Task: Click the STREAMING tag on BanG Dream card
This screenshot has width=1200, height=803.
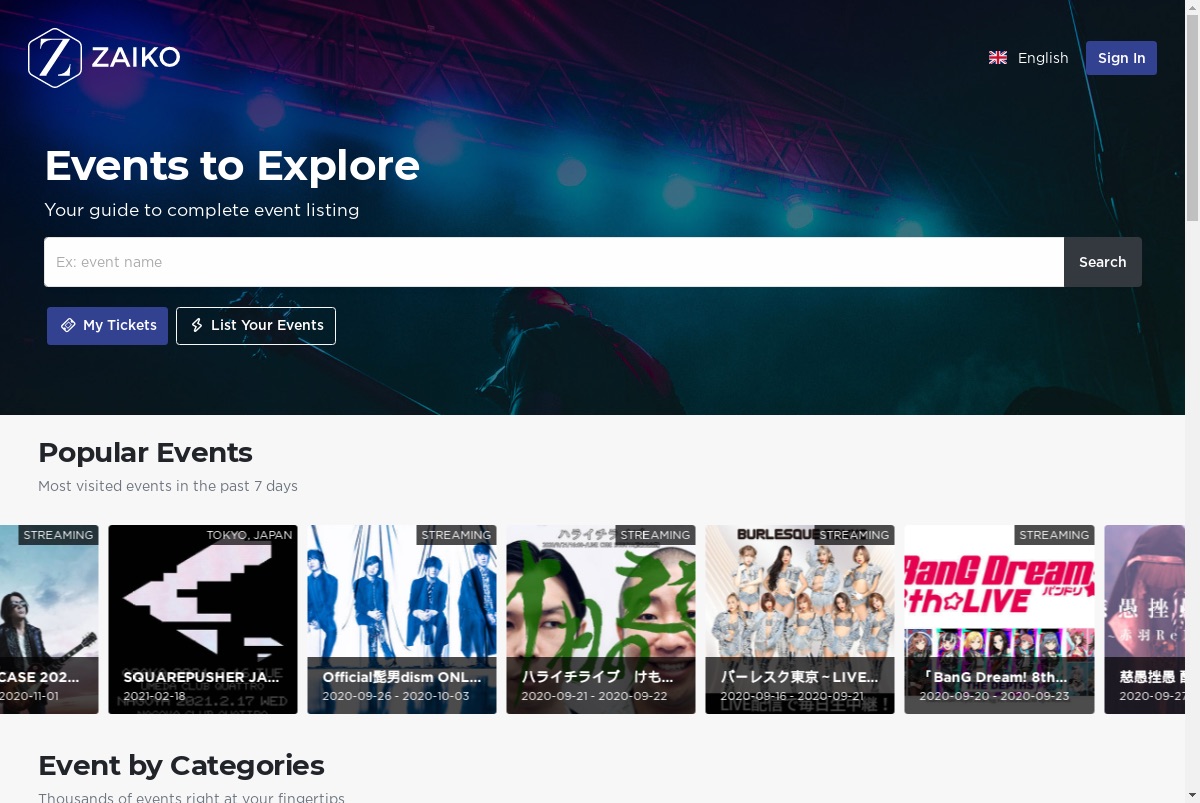Action: [1054, 535]
